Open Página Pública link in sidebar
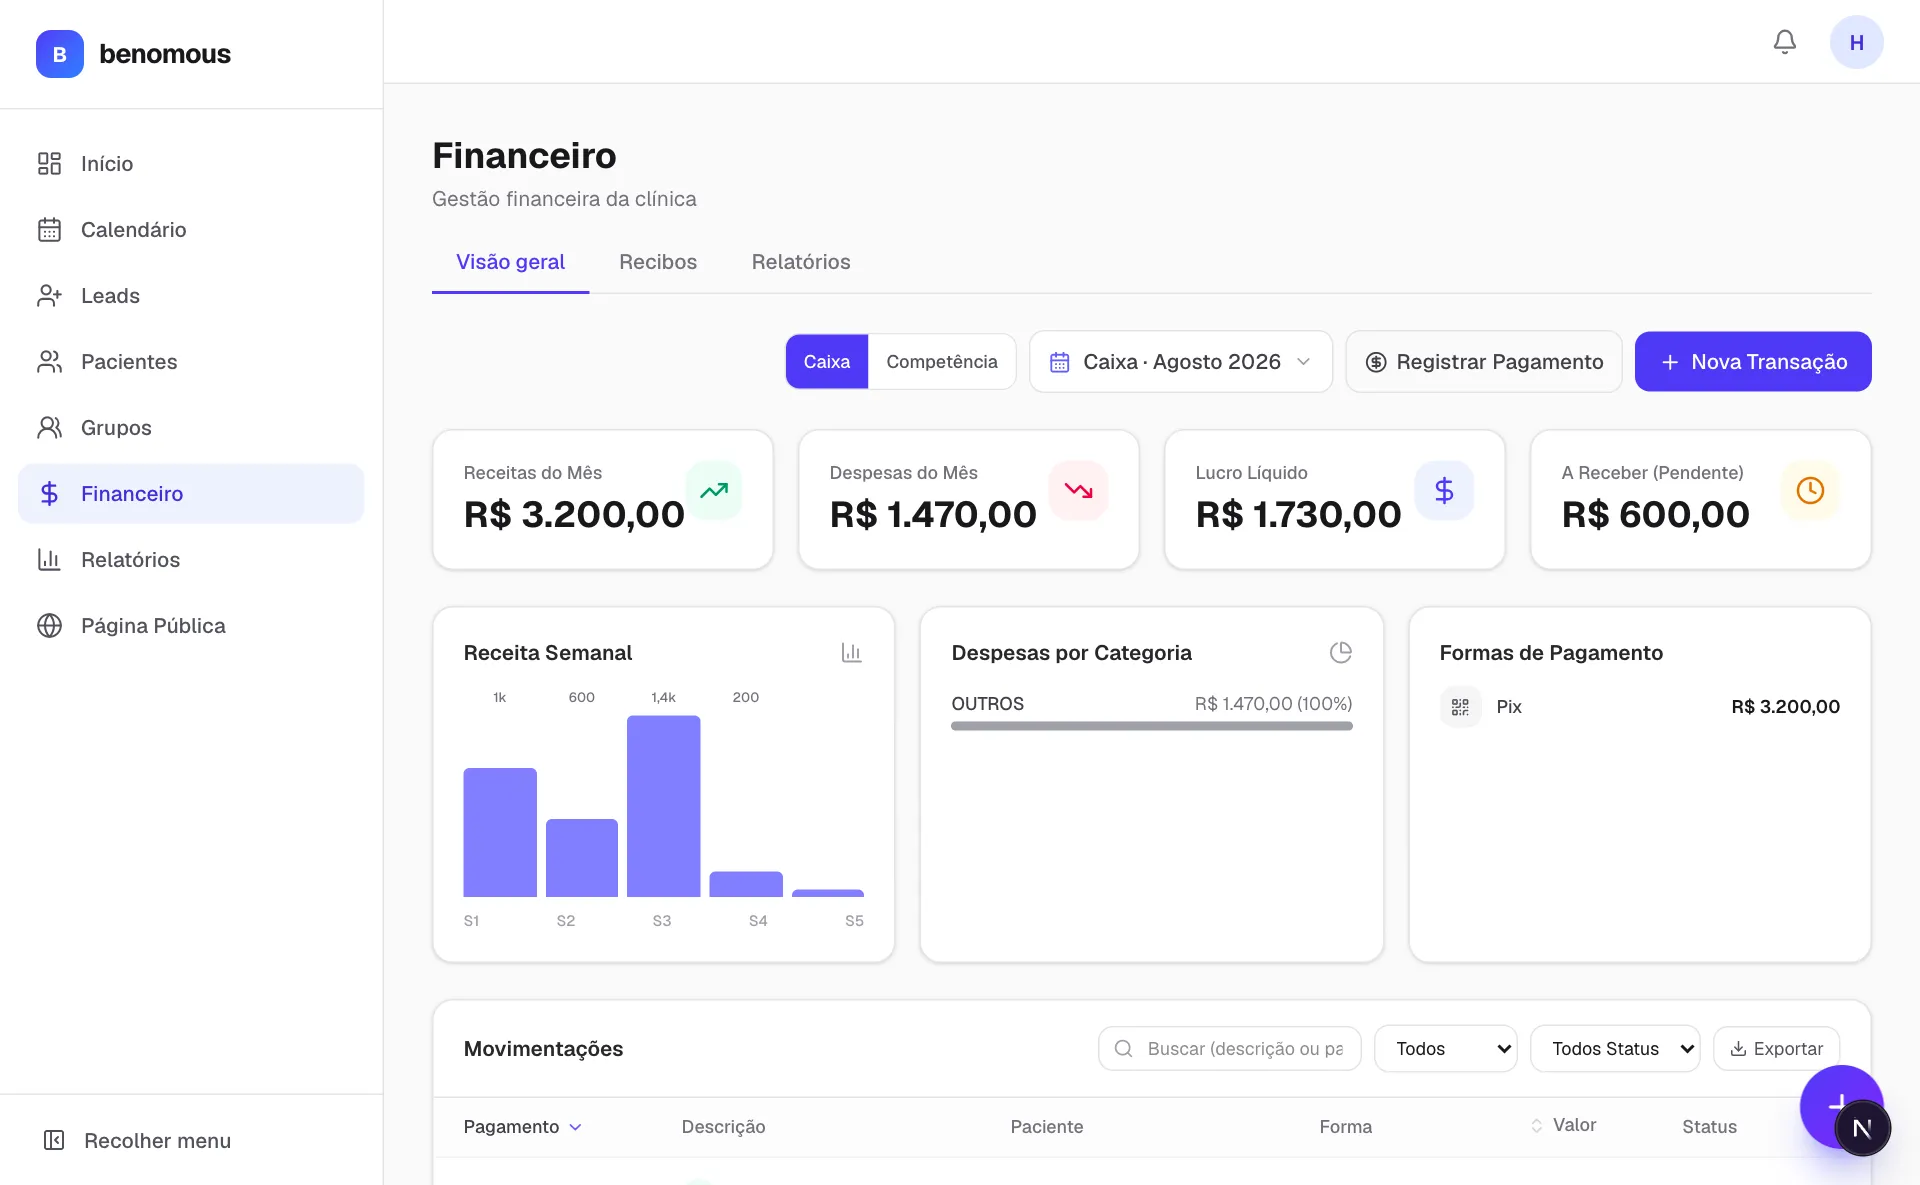 click(x=191, y=625)
